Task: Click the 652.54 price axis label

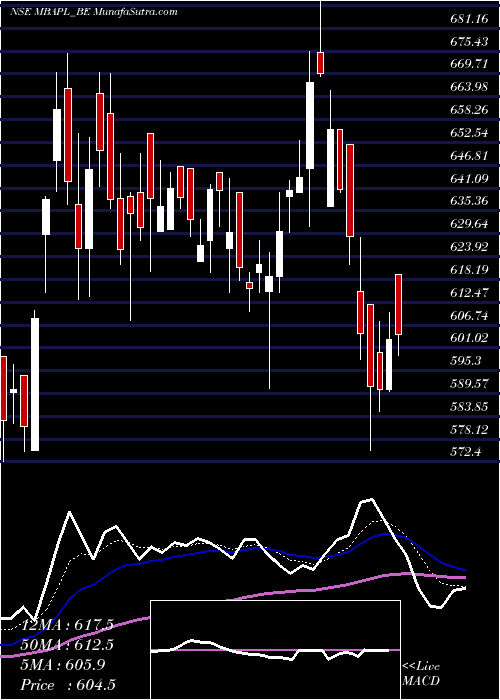Action: click(470, 133)
